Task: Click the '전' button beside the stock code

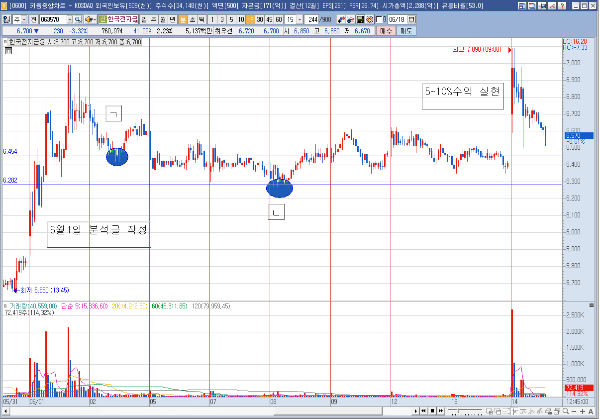Action: click(34, 20)
